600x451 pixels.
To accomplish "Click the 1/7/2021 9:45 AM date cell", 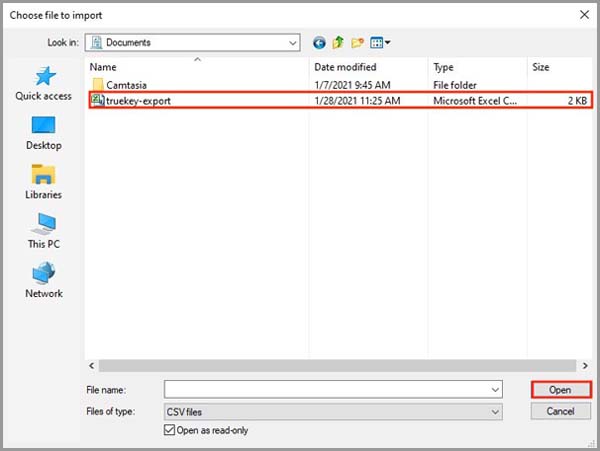I will 352,85.
